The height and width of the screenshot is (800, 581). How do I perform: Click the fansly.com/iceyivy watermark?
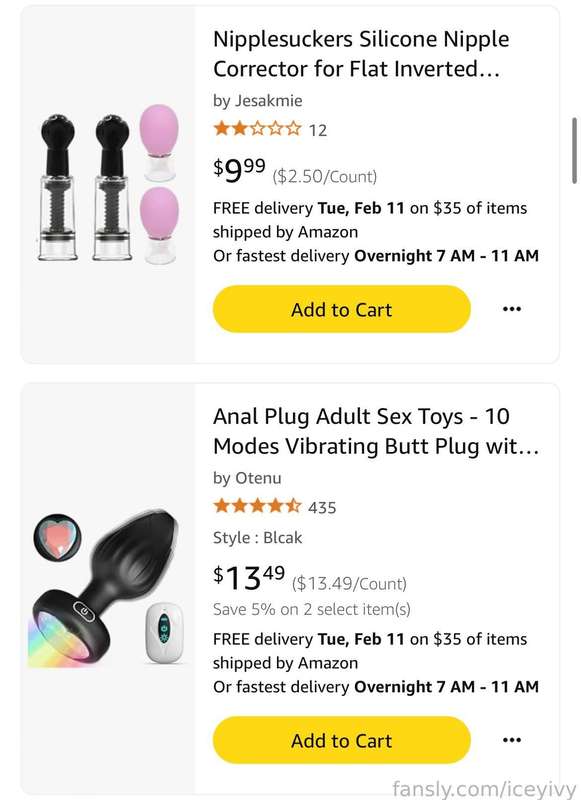[484, 789]
